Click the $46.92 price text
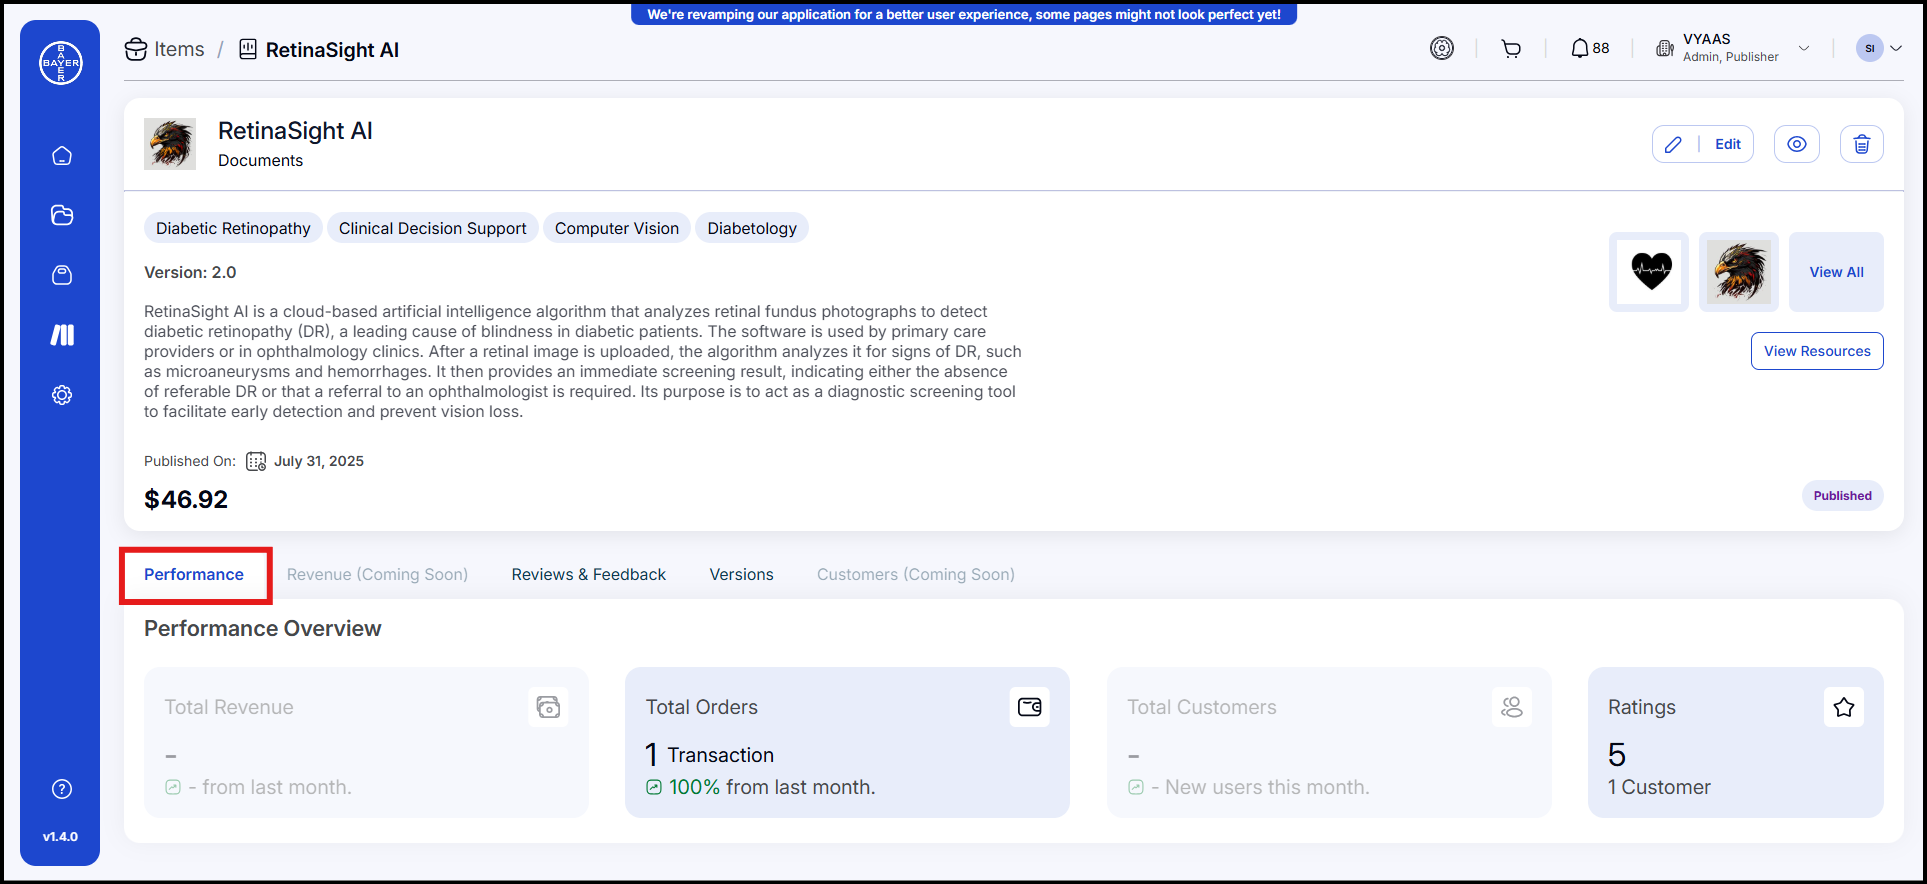 coord(186,499)
